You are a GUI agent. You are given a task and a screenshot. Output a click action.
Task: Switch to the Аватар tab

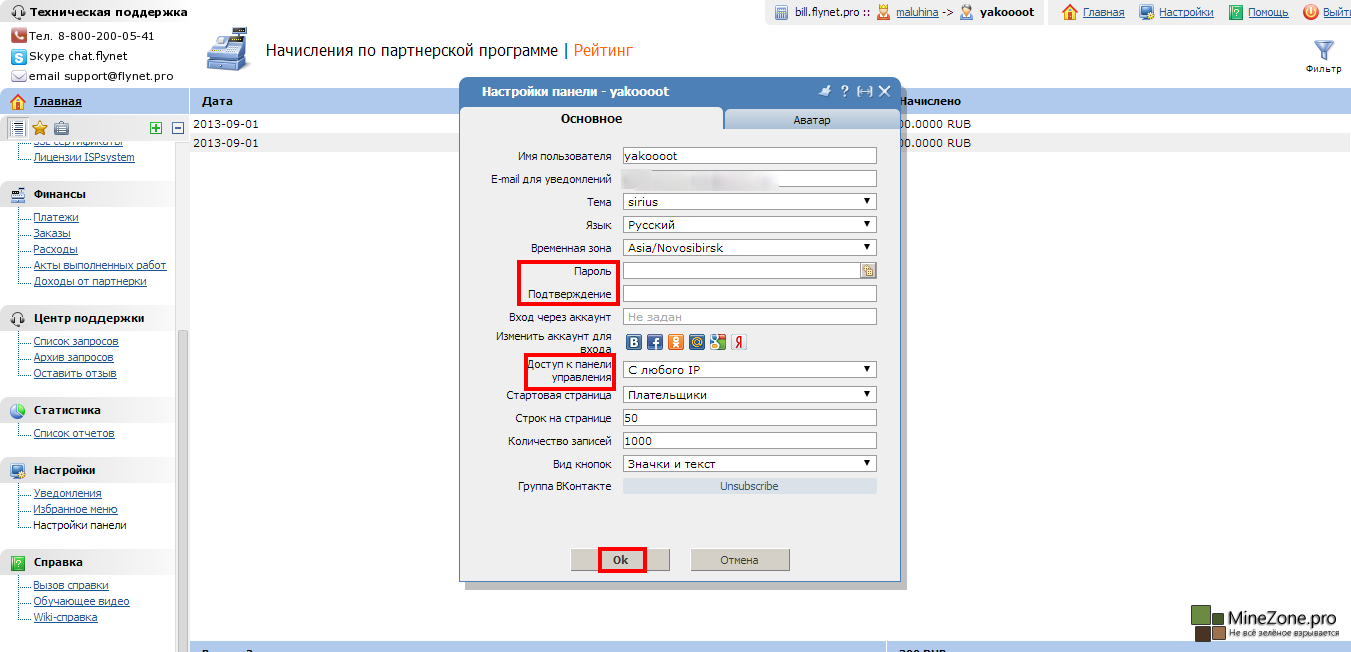click(811, 120)
